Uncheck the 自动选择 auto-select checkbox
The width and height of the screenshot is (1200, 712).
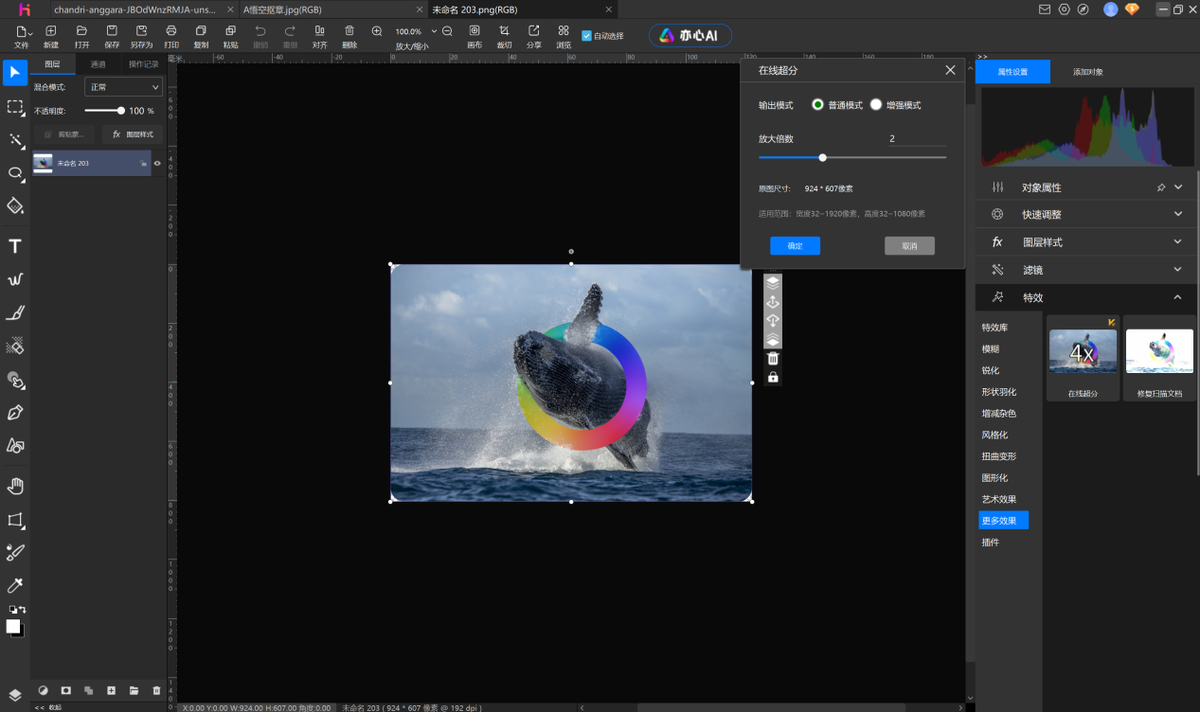tap(587, 36)
